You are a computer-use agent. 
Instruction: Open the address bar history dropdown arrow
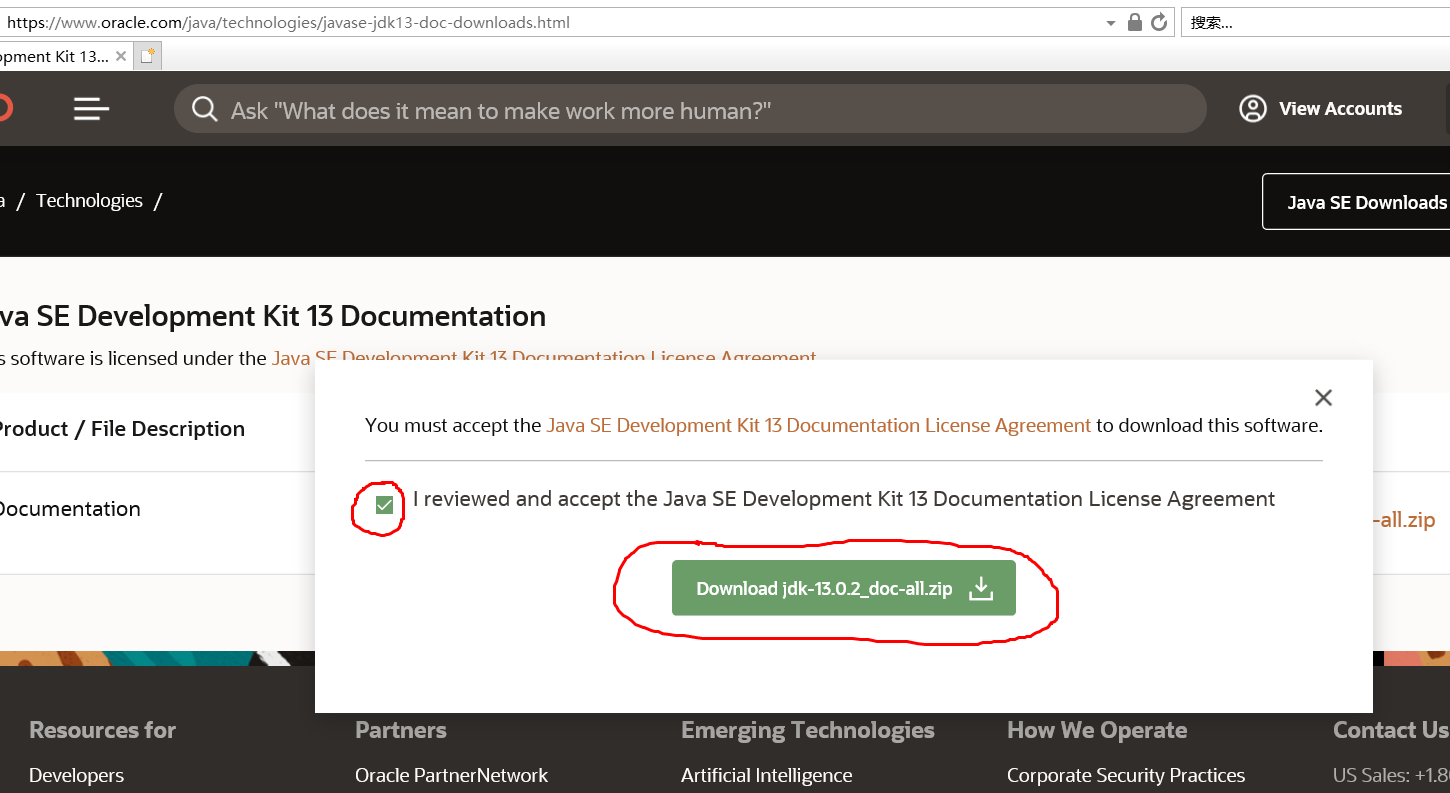[x=1111, y=23]
